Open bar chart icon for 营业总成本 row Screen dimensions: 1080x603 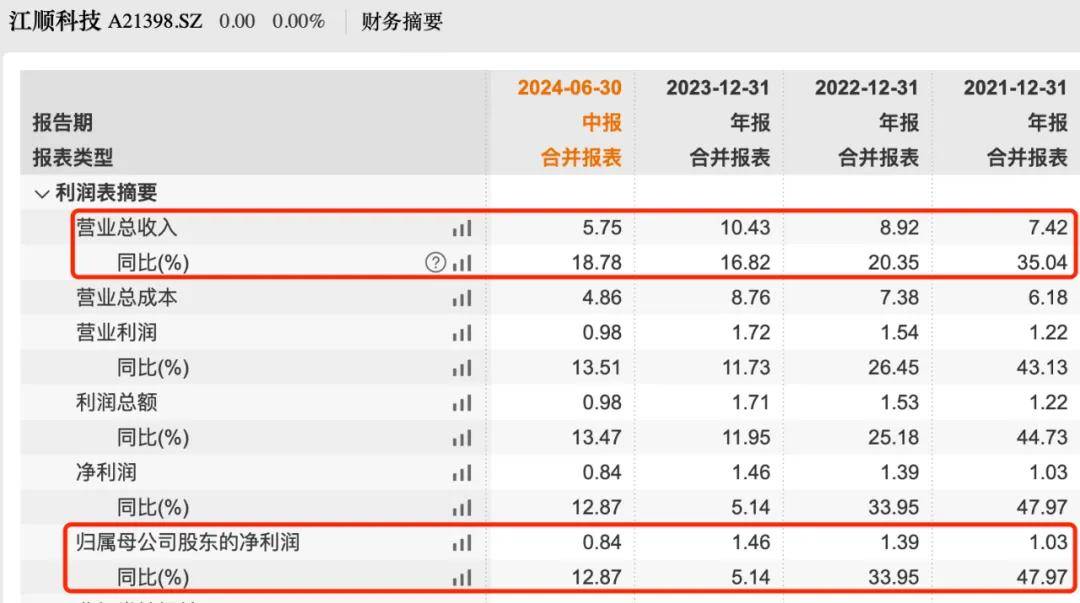coord(462,298)
